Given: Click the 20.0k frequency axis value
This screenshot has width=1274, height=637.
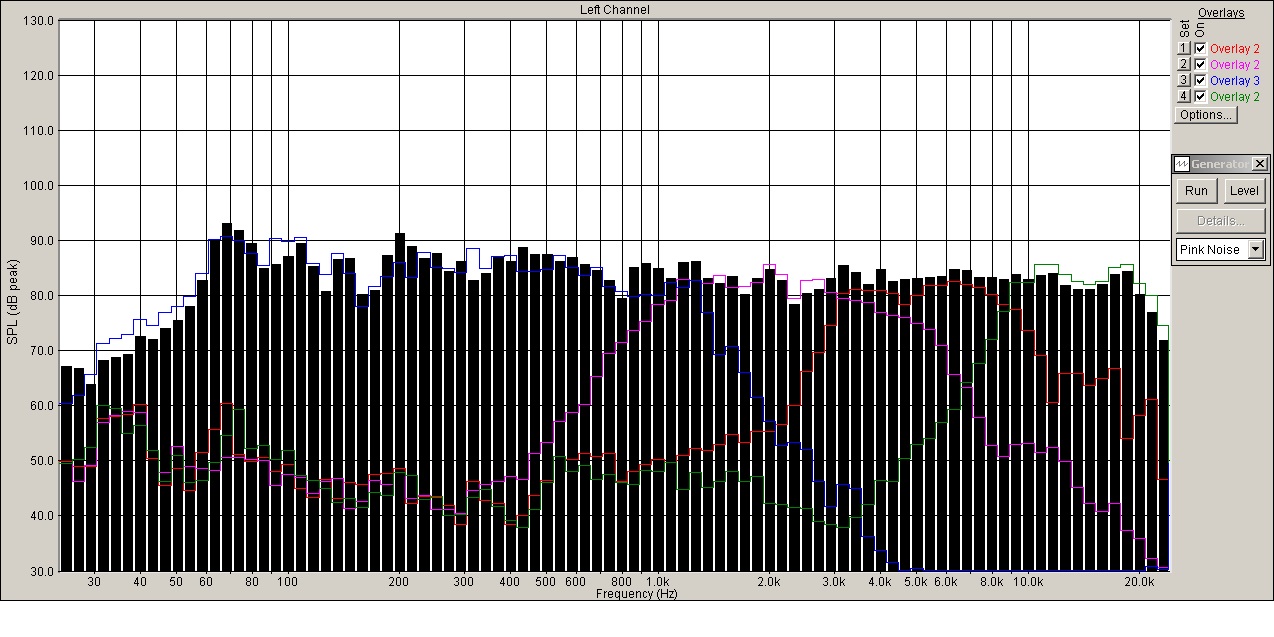Looking at the screenshot, I should click(1140, 582).
